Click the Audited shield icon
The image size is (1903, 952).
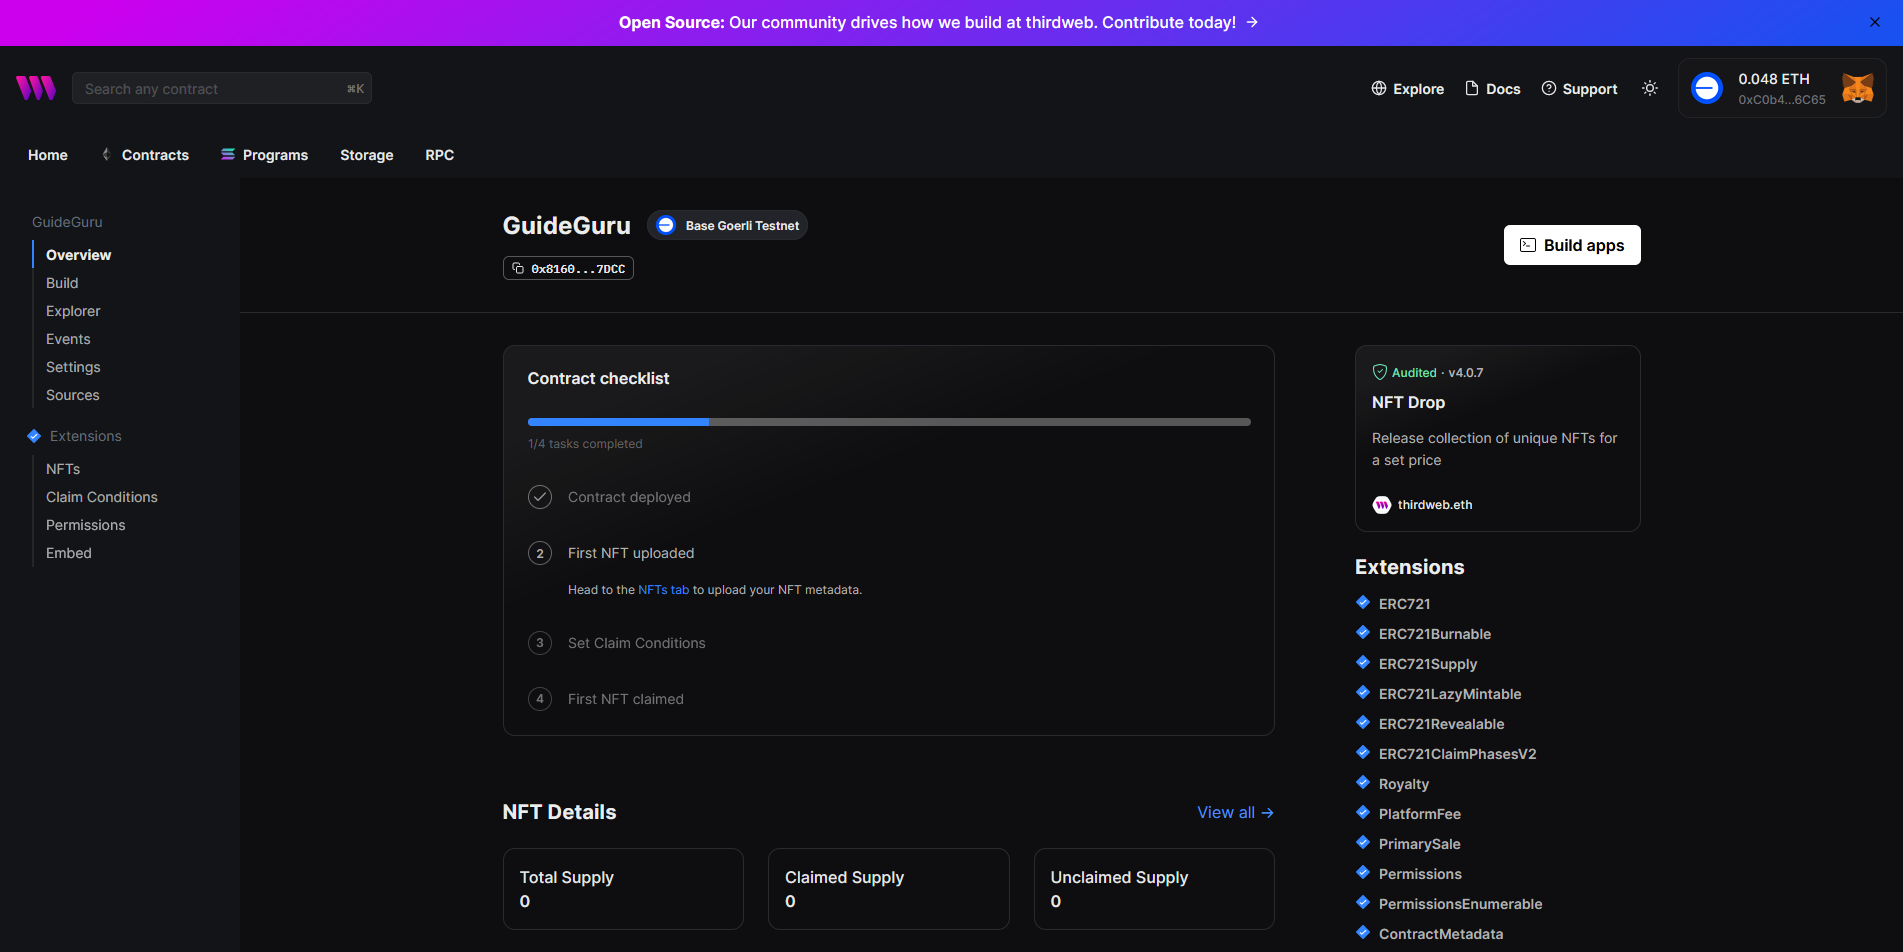coord(1379,372)
